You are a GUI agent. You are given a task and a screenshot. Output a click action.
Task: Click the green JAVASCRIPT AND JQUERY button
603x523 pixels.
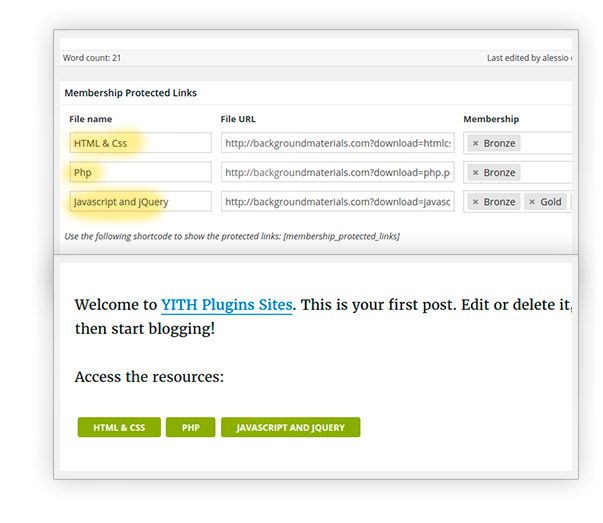[291, 427]
